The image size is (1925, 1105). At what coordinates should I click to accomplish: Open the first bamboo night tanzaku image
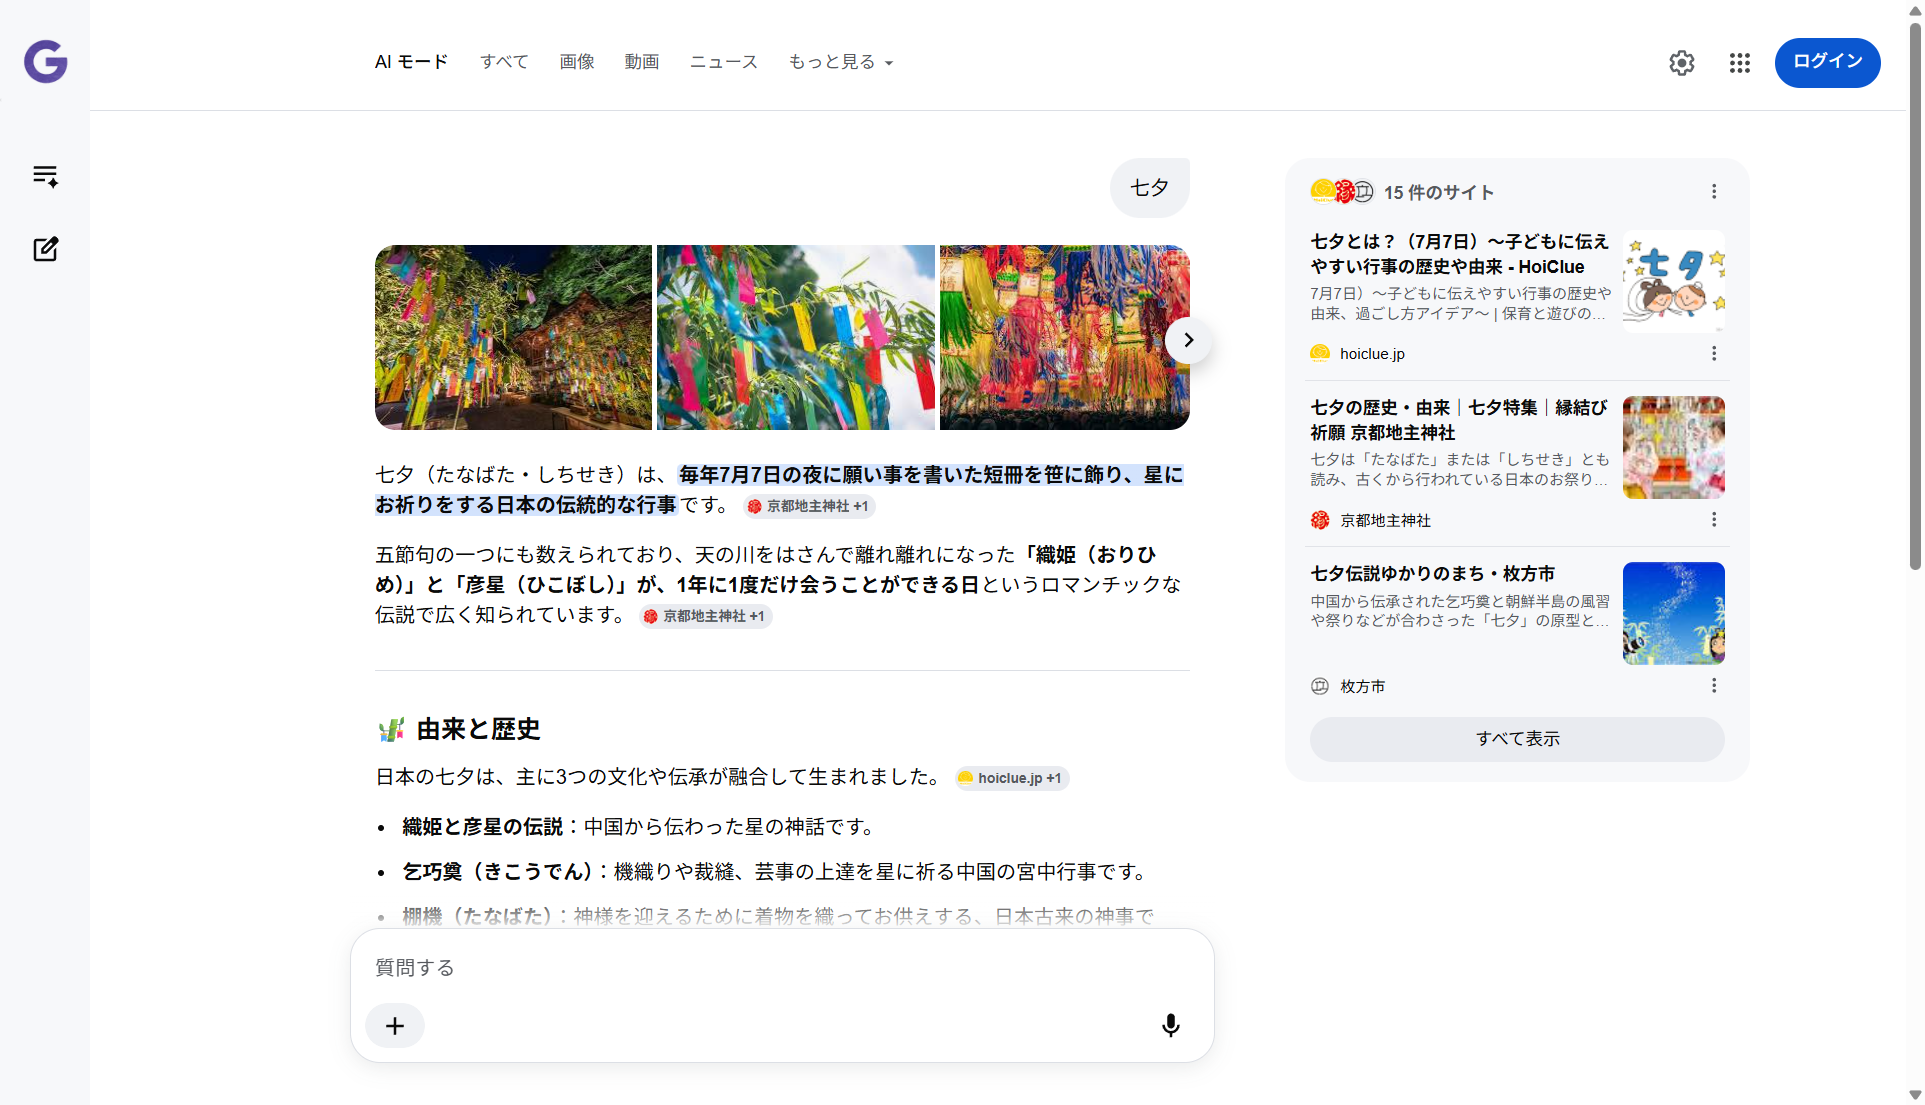point(513,338)
